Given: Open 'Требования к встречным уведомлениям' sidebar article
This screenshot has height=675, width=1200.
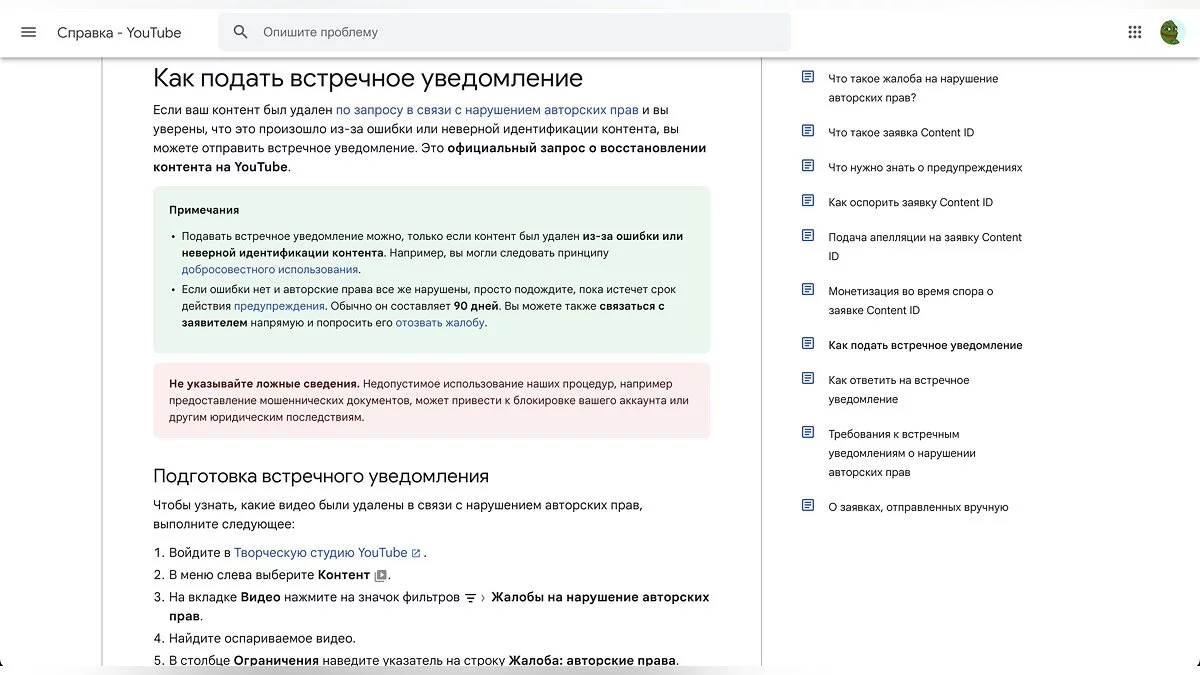Looking at the screenshot, I should pyautogui.click(x=901, y=452).
